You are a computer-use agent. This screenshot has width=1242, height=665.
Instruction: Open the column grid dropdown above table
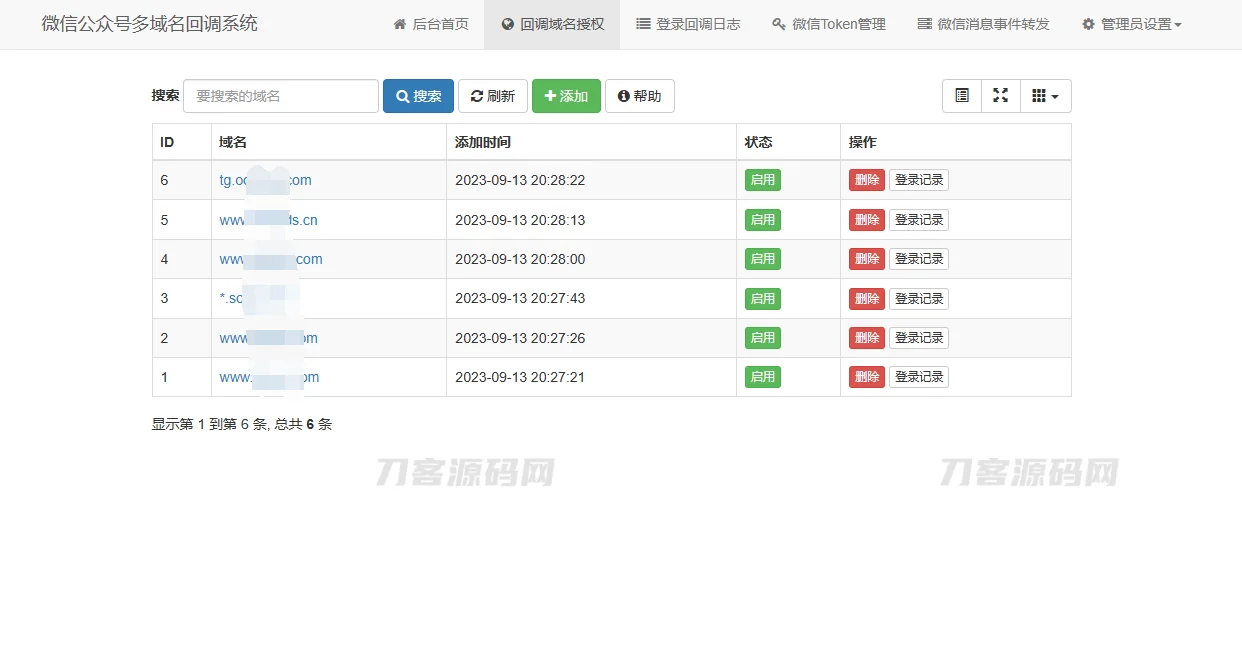point(1044,95)
